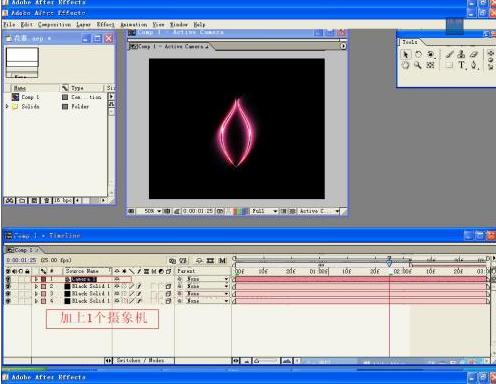Expand Camera 1 layer properties
The height and width of the screenshot is (384, 496).
36,279
